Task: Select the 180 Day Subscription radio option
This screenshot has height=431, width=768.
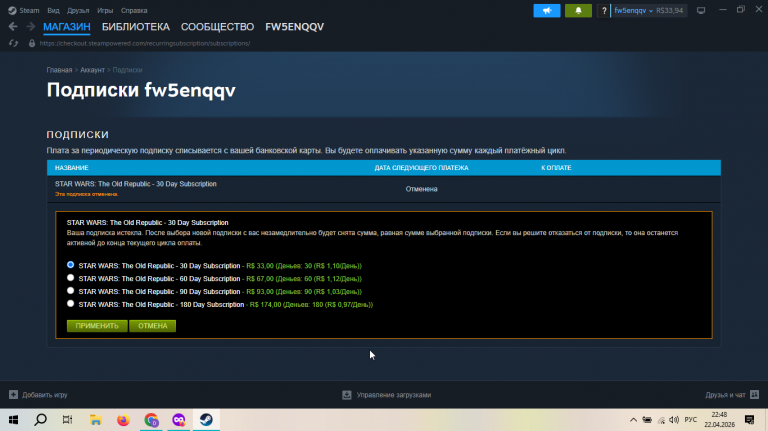Action: point(71,304)
